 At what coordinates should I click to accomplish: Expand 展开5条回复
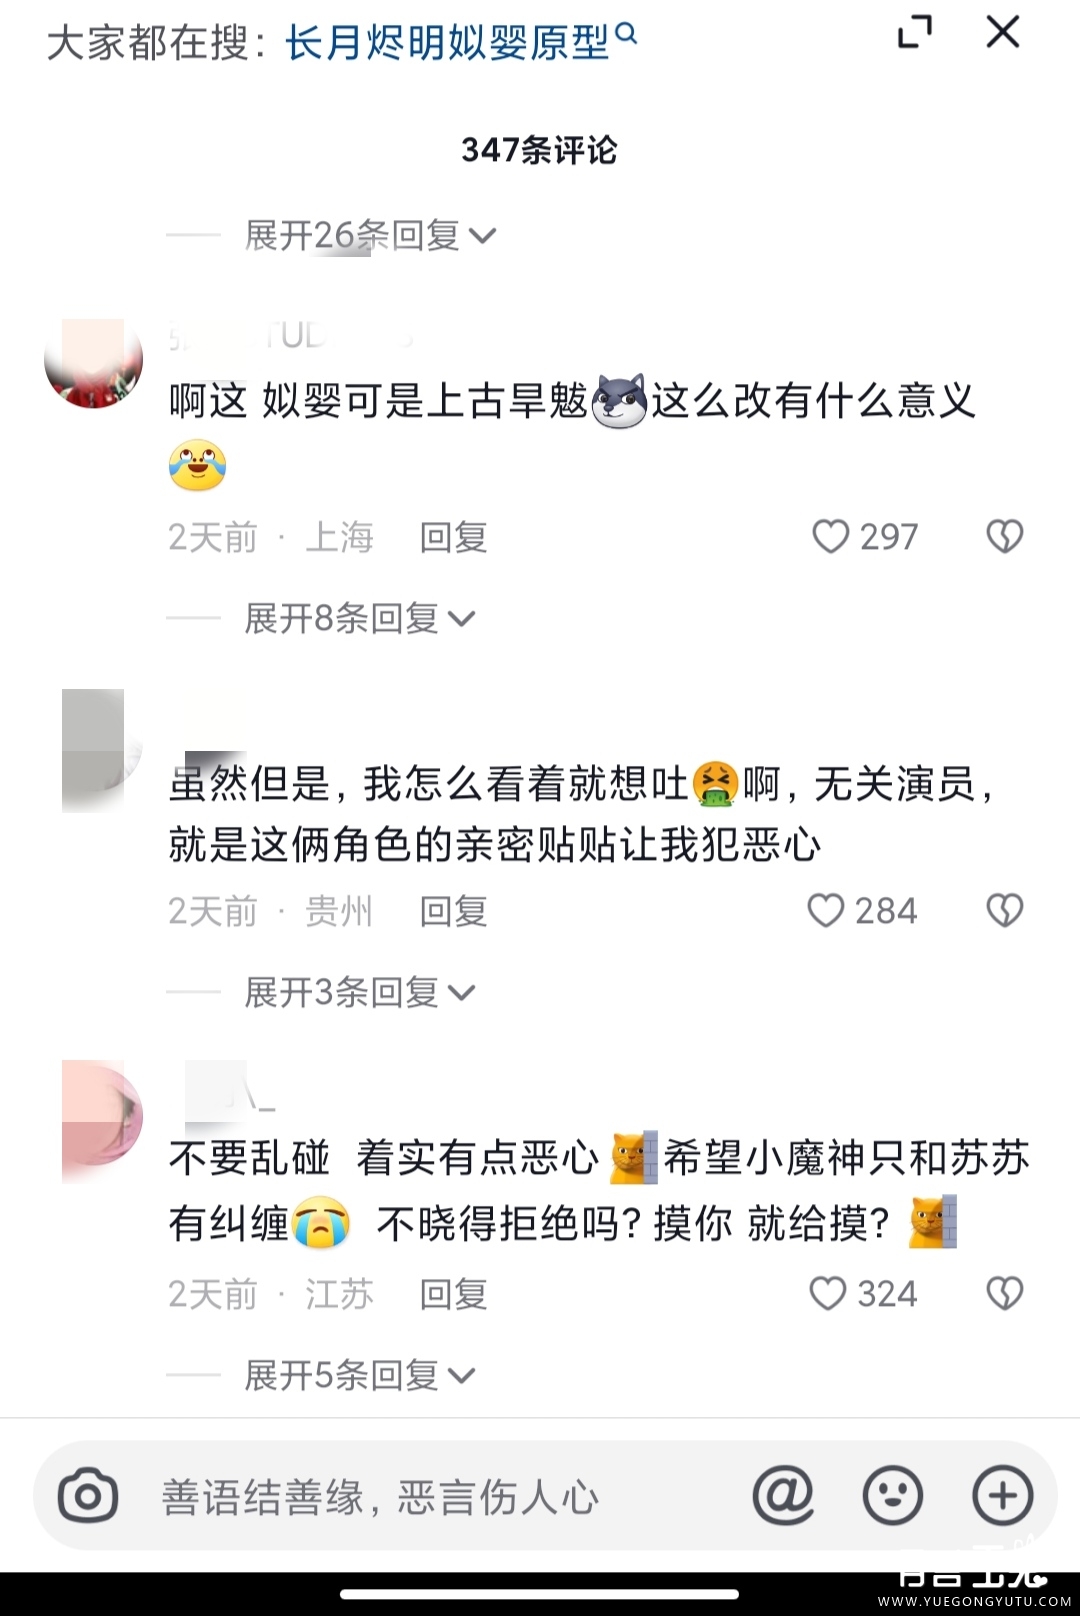point(360,1376)
